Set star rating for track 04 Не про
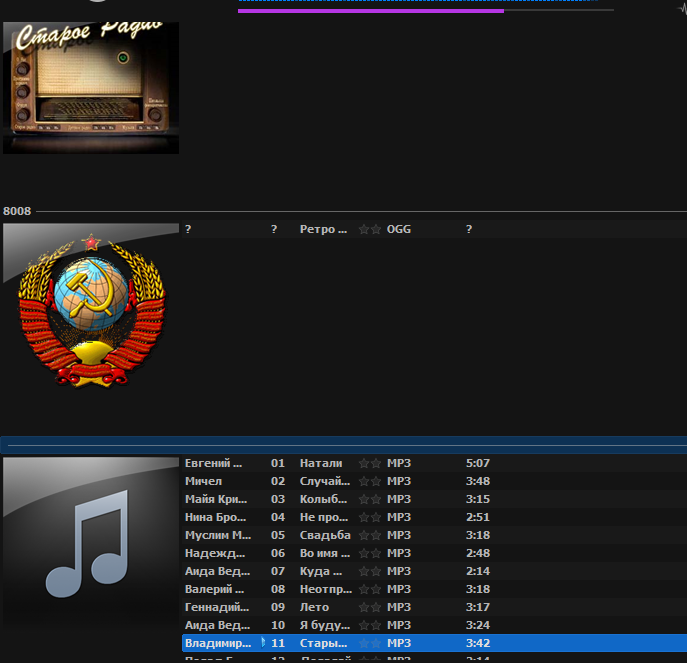Screen dimensions: 687x663 (369, 517)
